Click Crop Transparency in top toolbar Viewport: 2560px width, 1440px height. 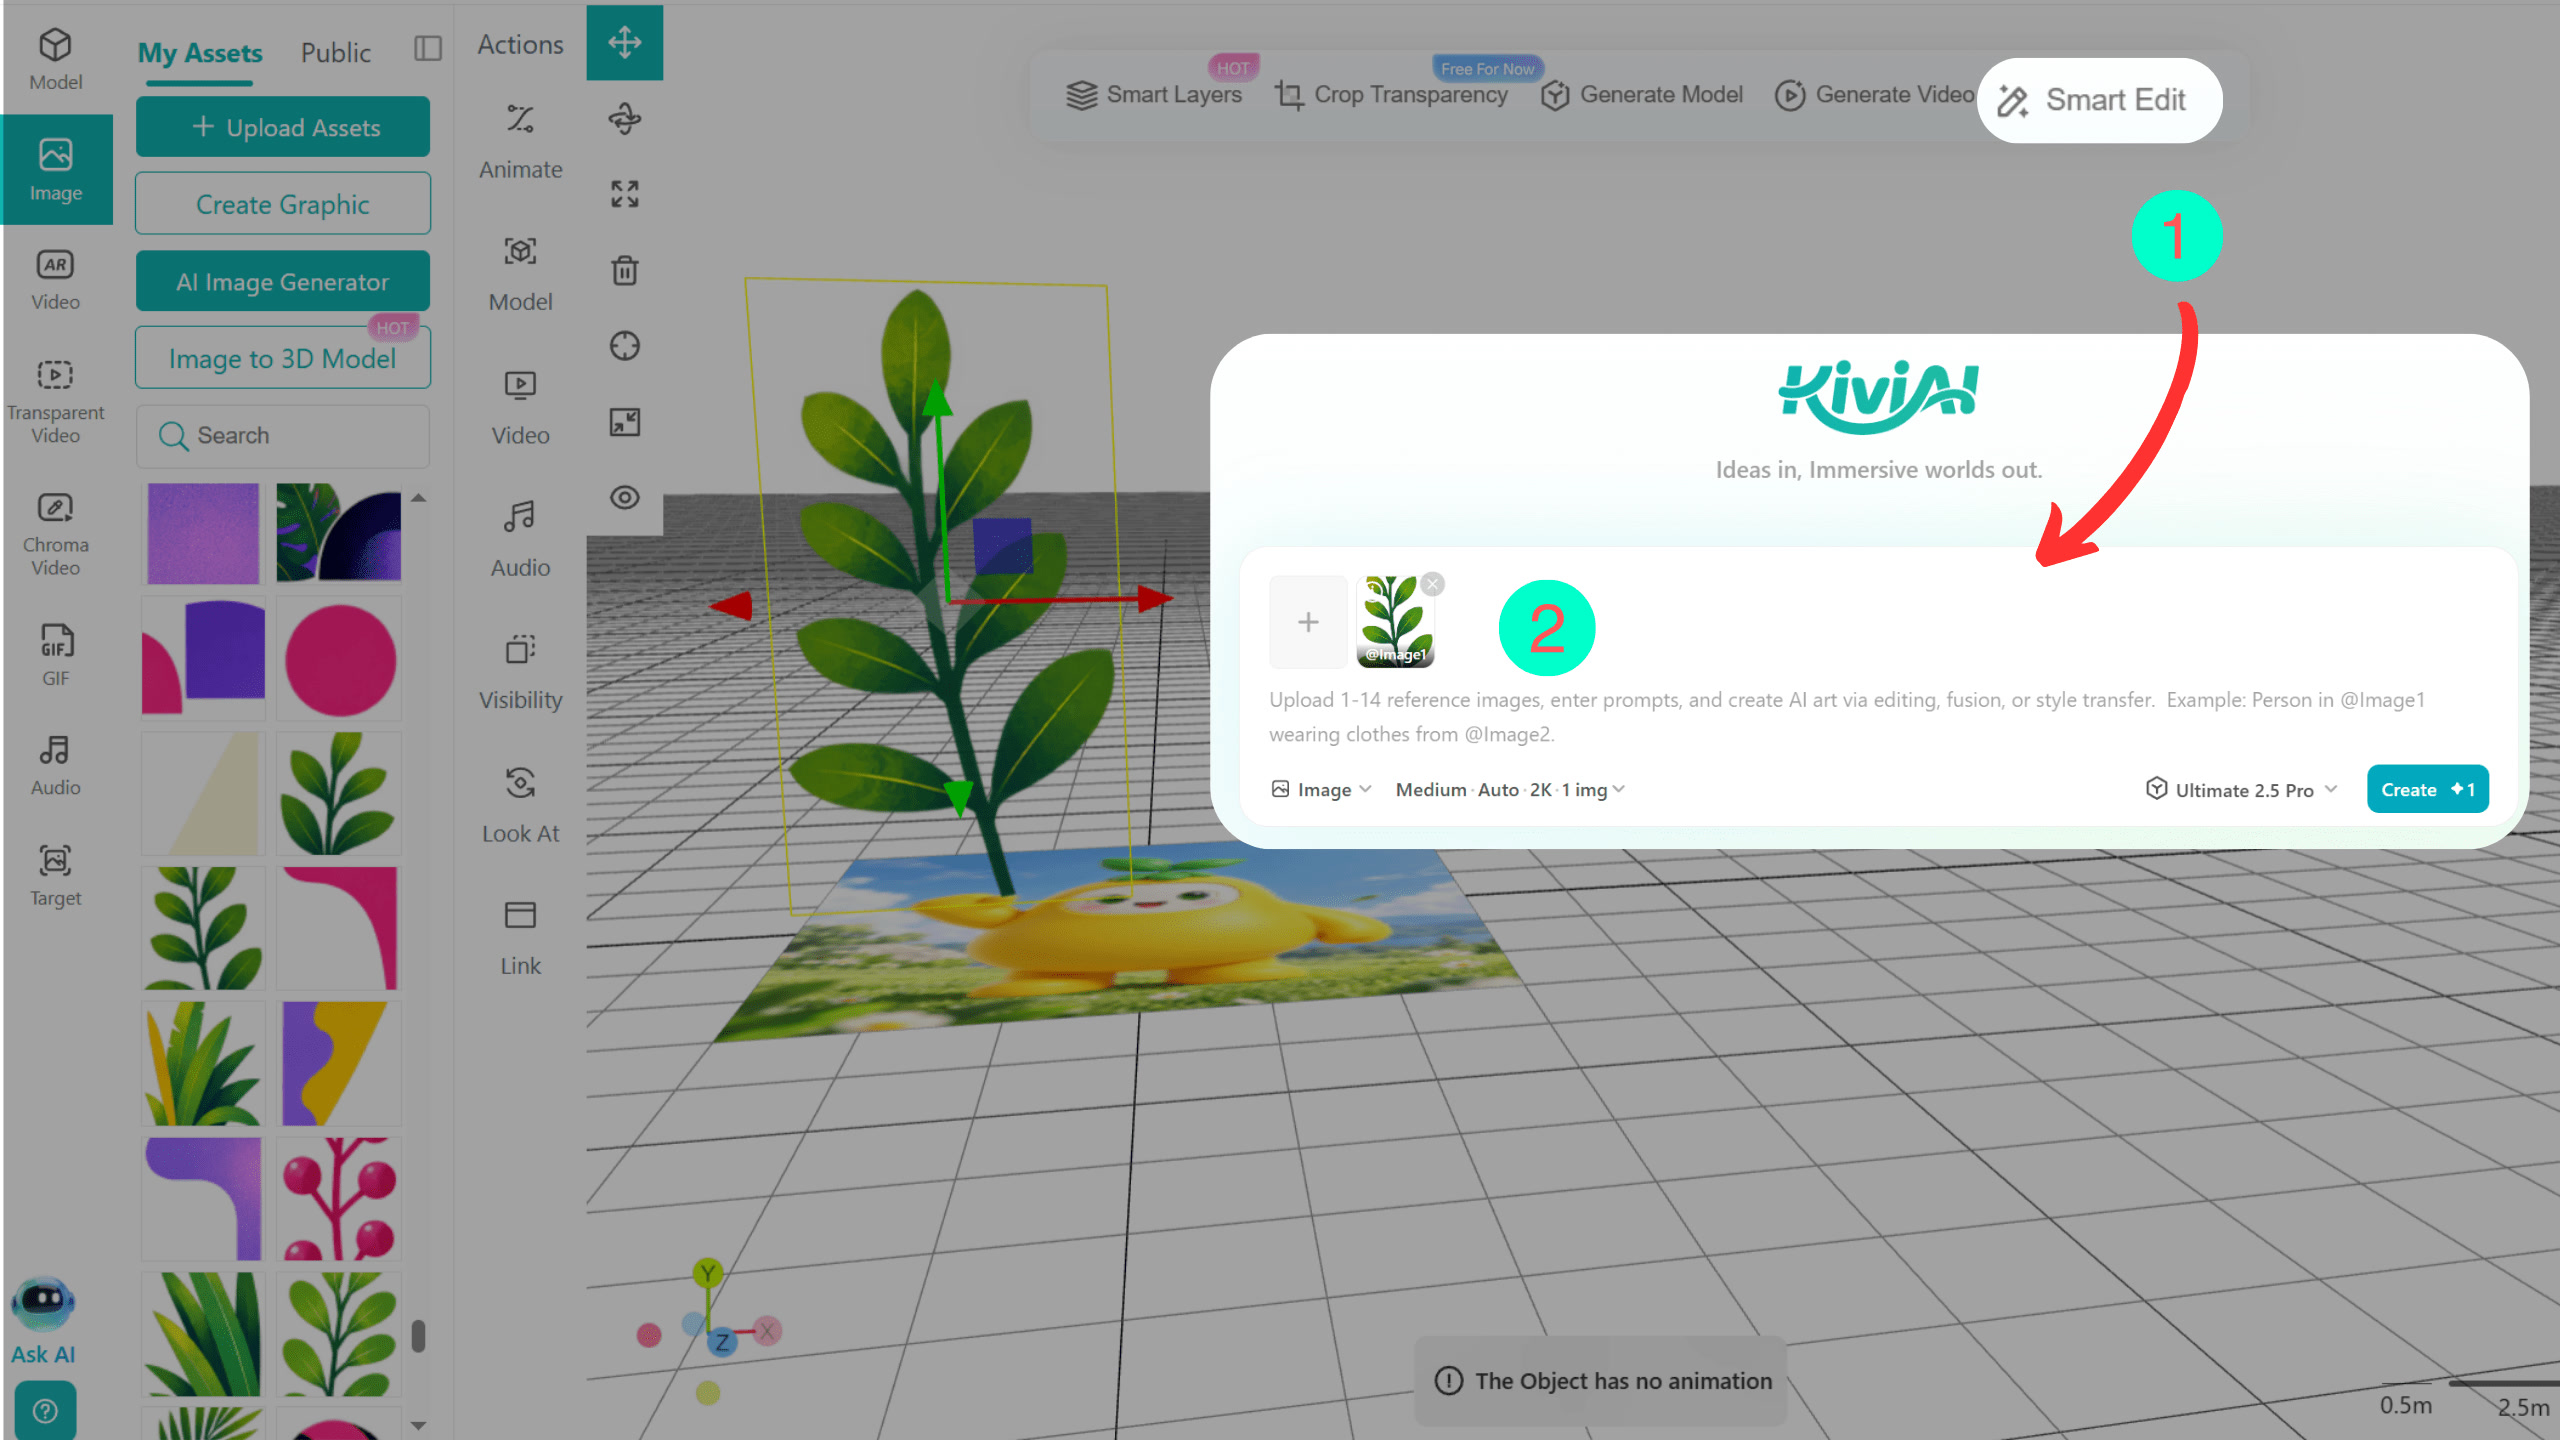1391,94
